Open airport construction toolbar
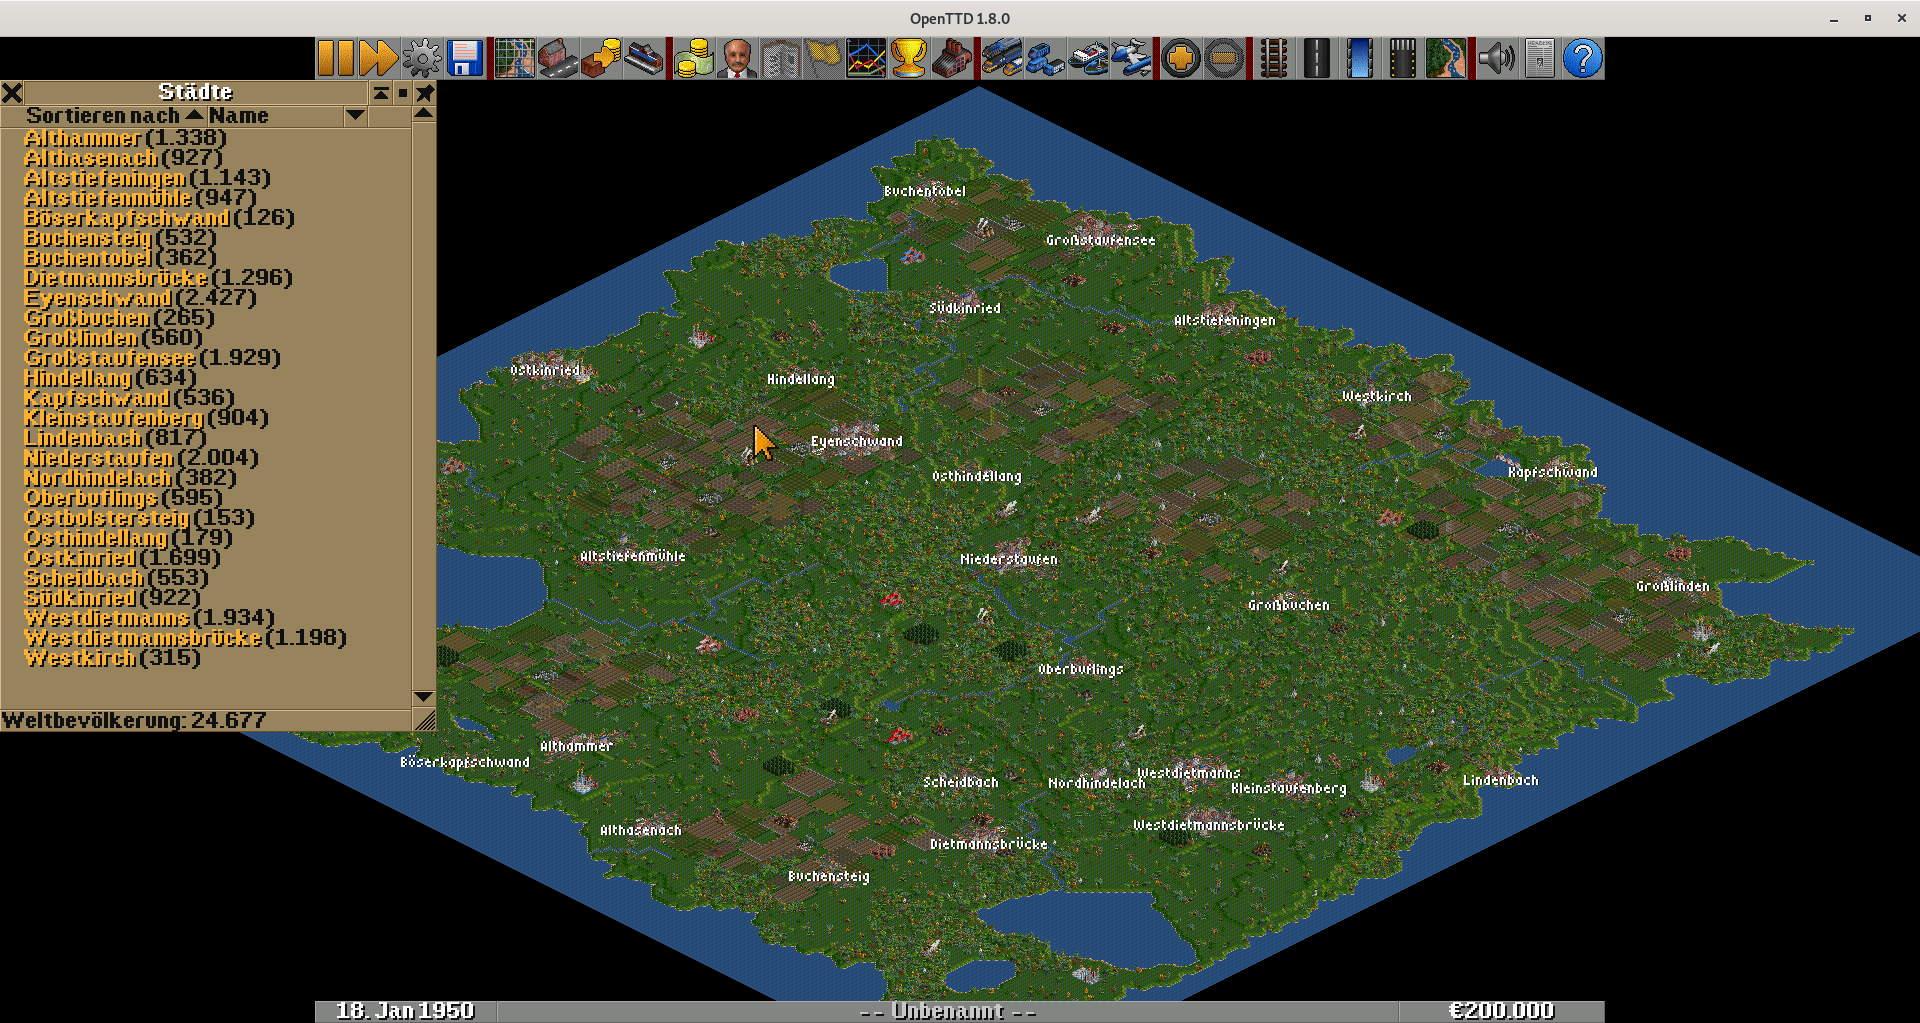The height and width of the screenshot is (1023, 1920). tap(1403, 59)
